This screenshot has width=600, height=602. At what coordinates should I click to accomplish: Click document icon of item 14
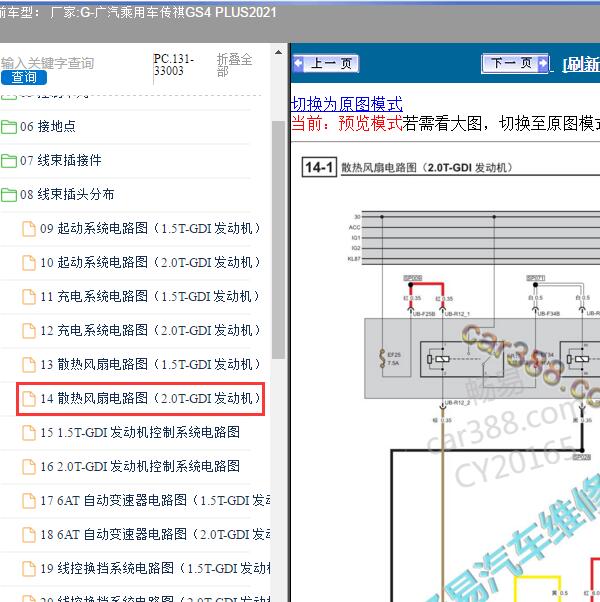(29, 399)
